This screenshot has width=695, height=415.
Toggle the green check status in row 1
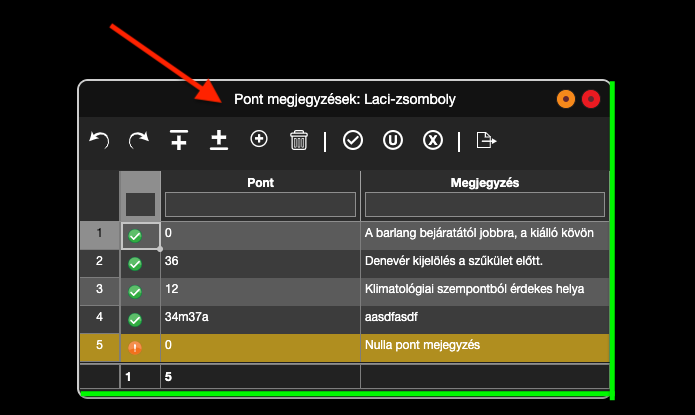point(135,235)
